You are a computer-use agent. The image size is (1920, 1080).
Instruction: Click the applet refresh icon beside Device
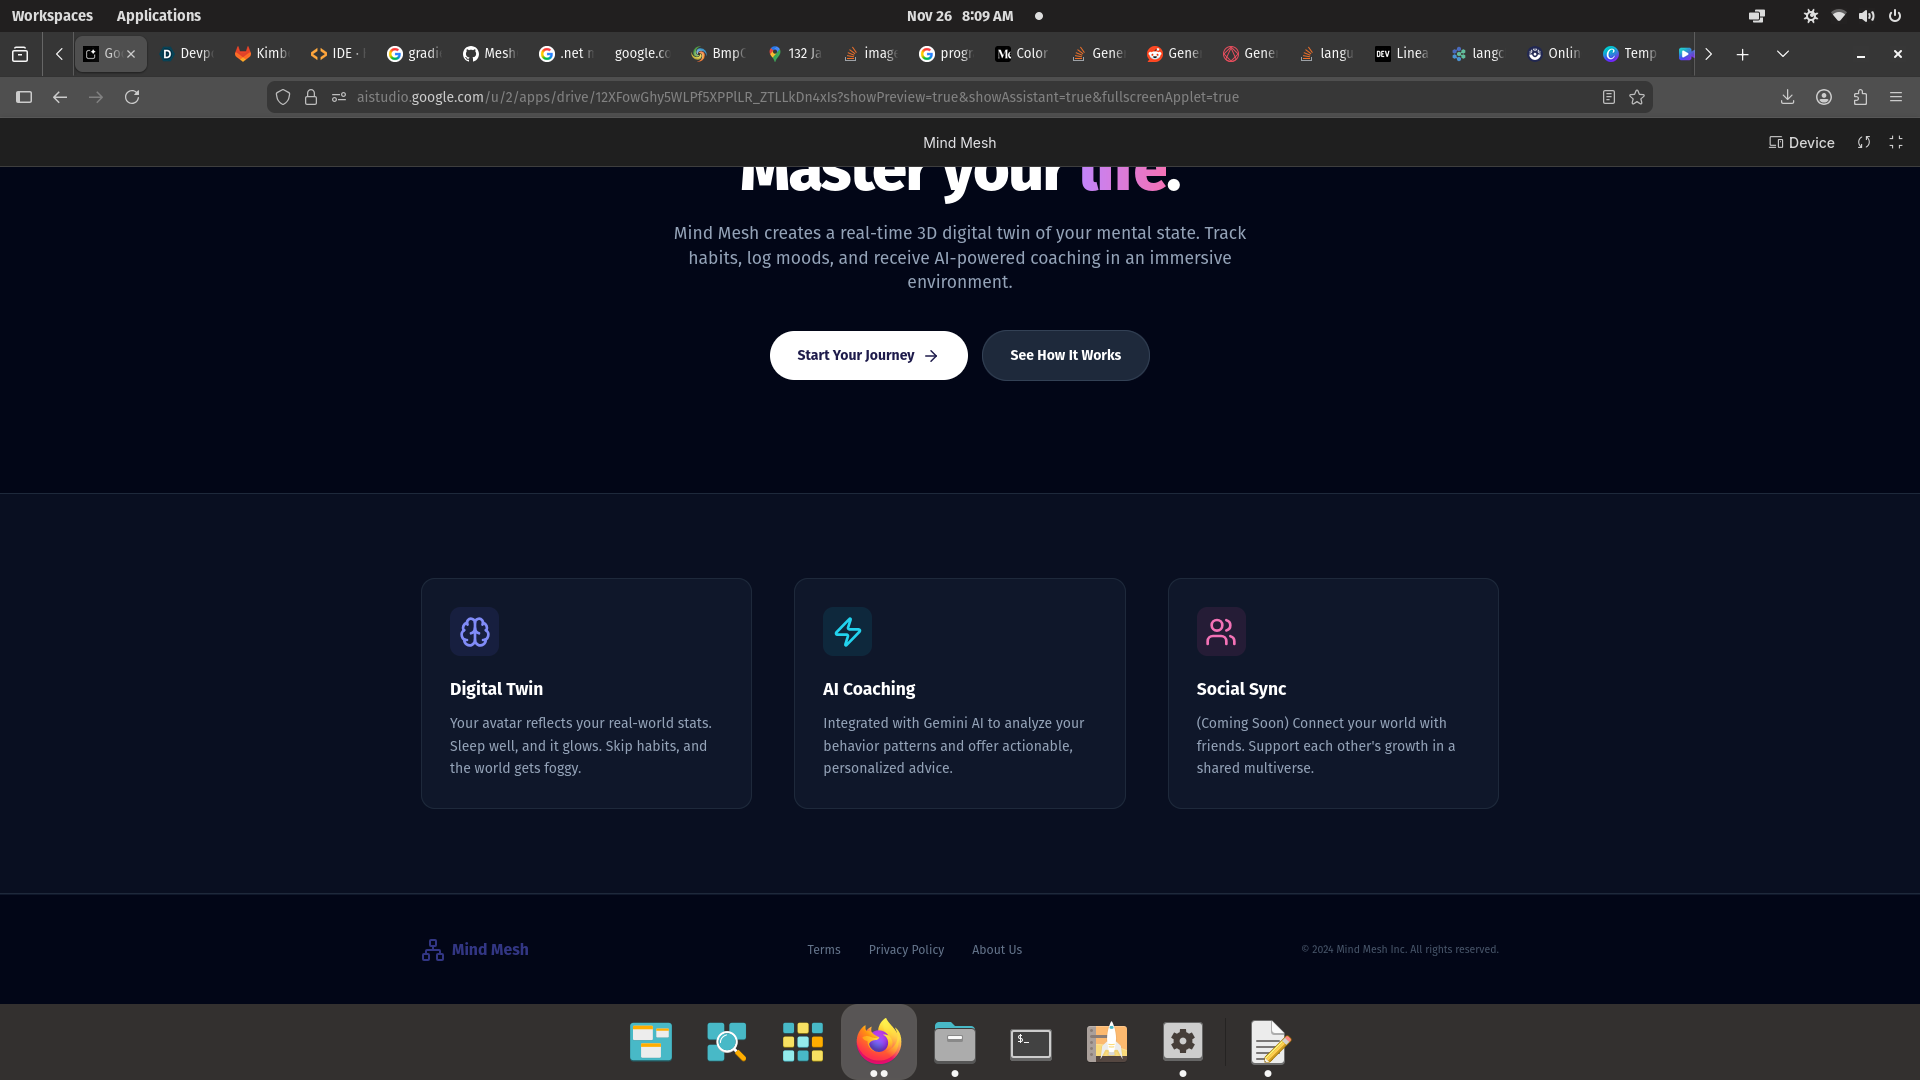tap(1864, 143)
